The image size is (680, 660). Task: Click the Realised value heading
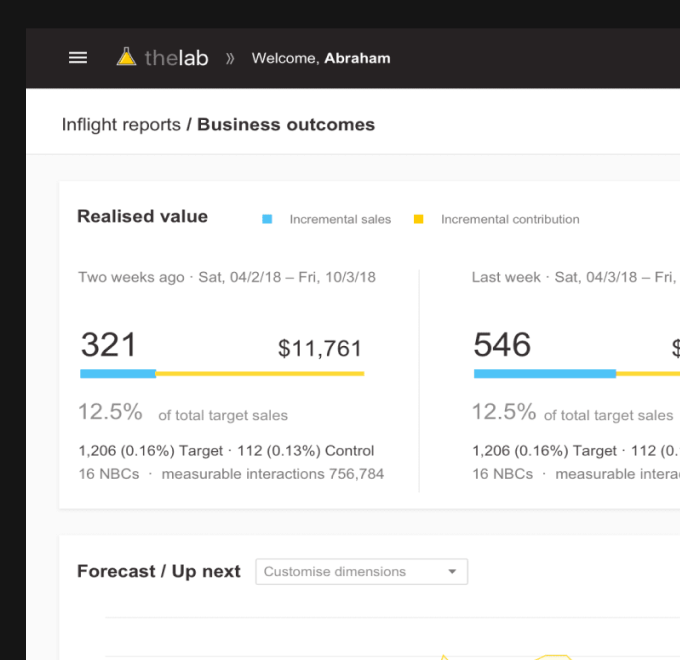143,216
